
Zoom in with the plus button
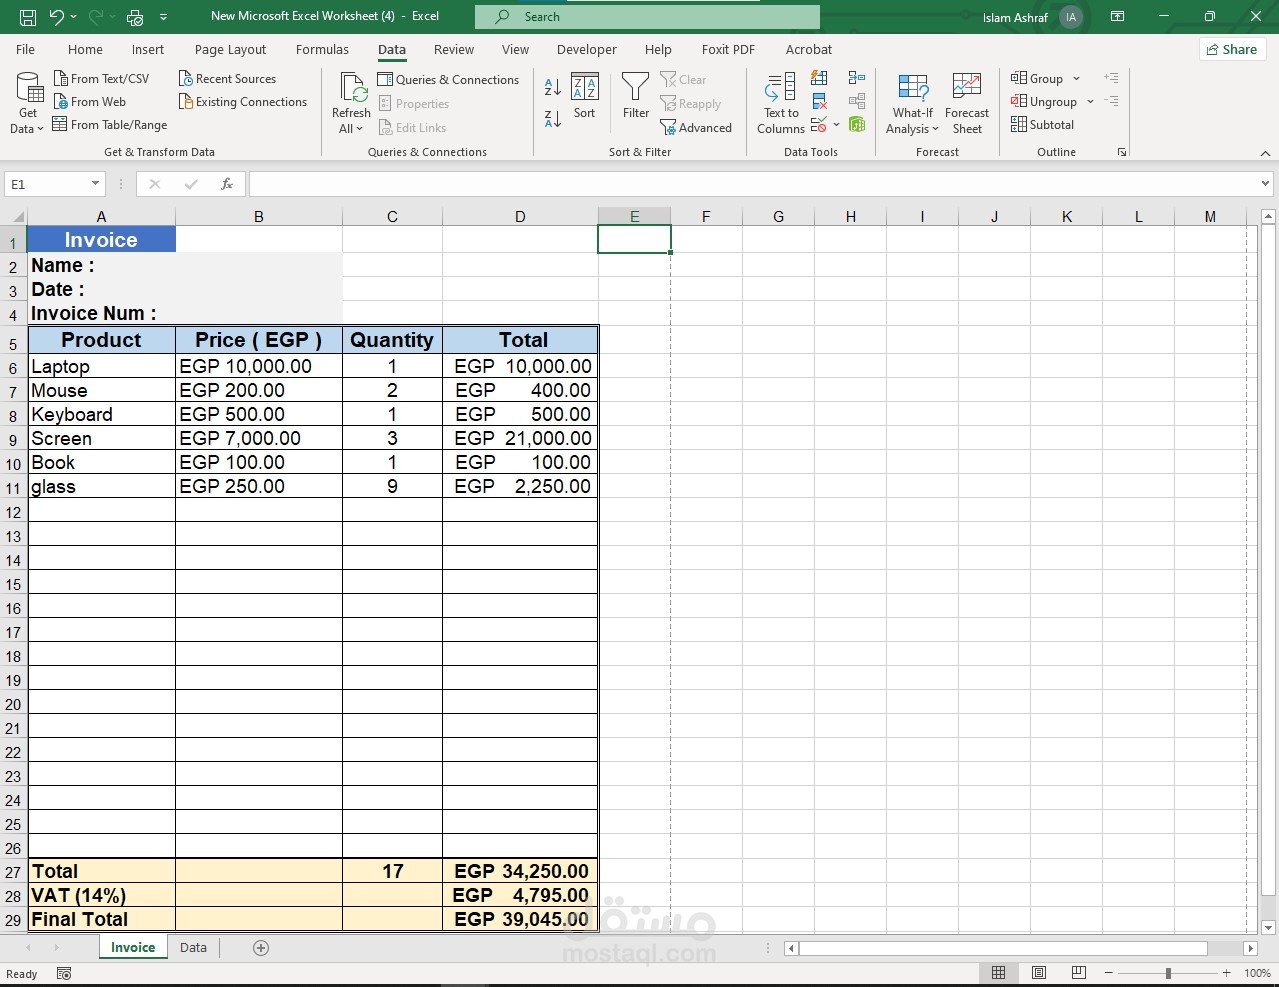coord(1227,973)
